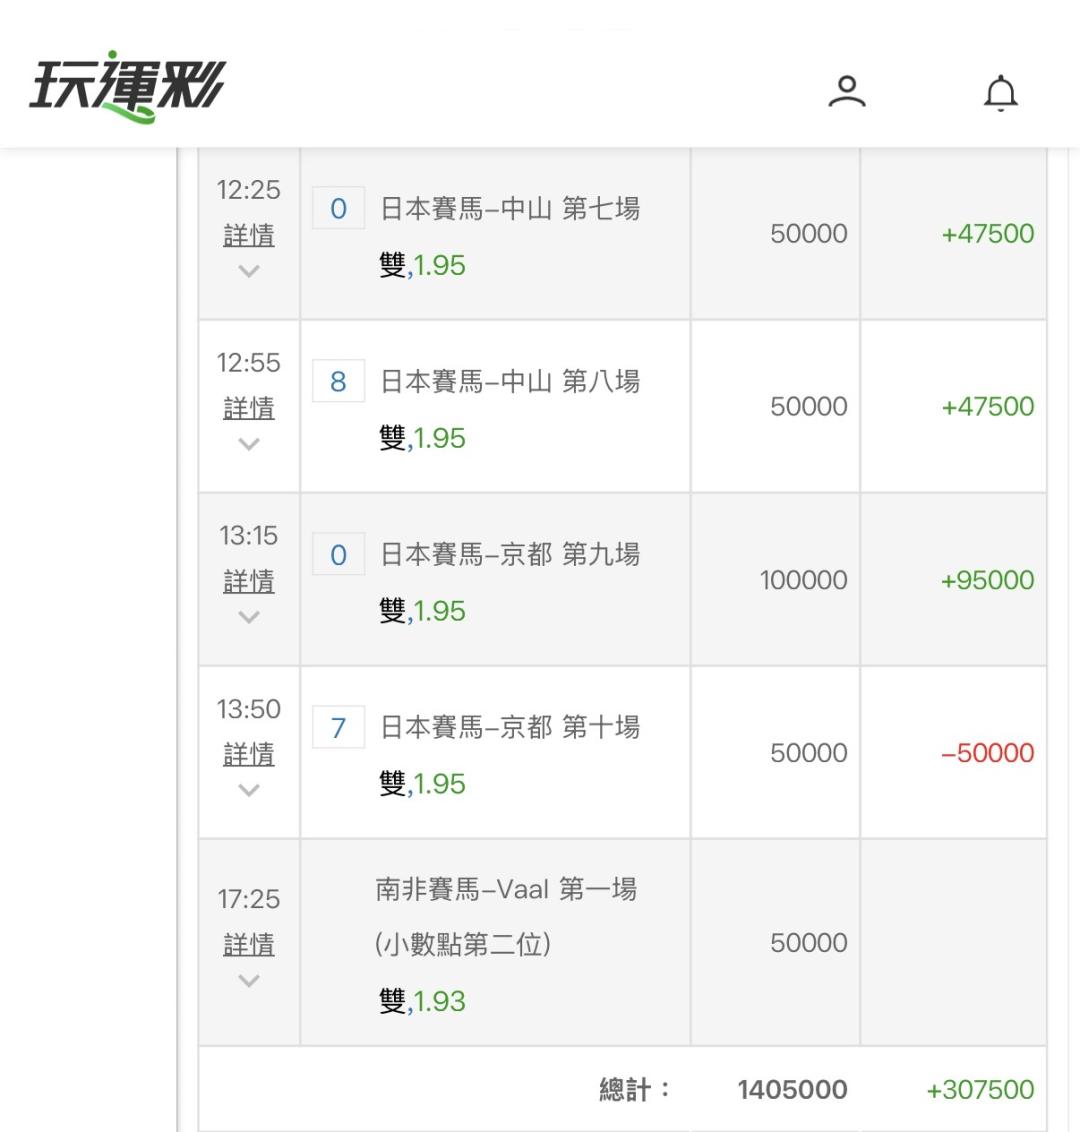Image resolution: width=1080 pixels, height=1132 pixels.
Task: Click 詳情 for the 17:25 Vaal bet
Action: pos(249,945)
